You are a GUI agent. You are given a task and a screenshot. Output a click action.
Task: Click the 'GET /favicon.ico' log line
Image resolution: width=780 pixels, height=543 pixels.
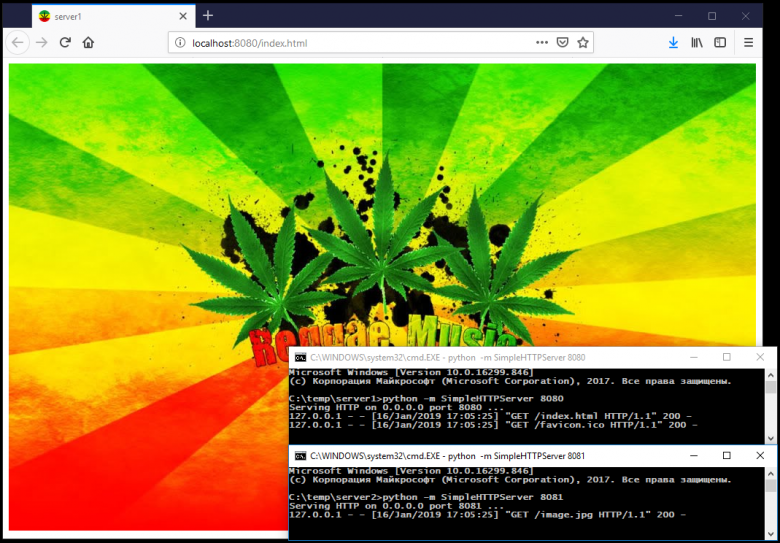click(x=493, y=425)
